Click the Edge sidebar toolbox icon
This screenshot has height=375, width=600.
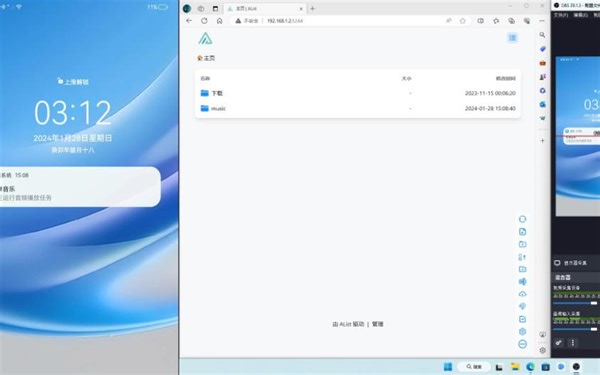coord(543,63)
